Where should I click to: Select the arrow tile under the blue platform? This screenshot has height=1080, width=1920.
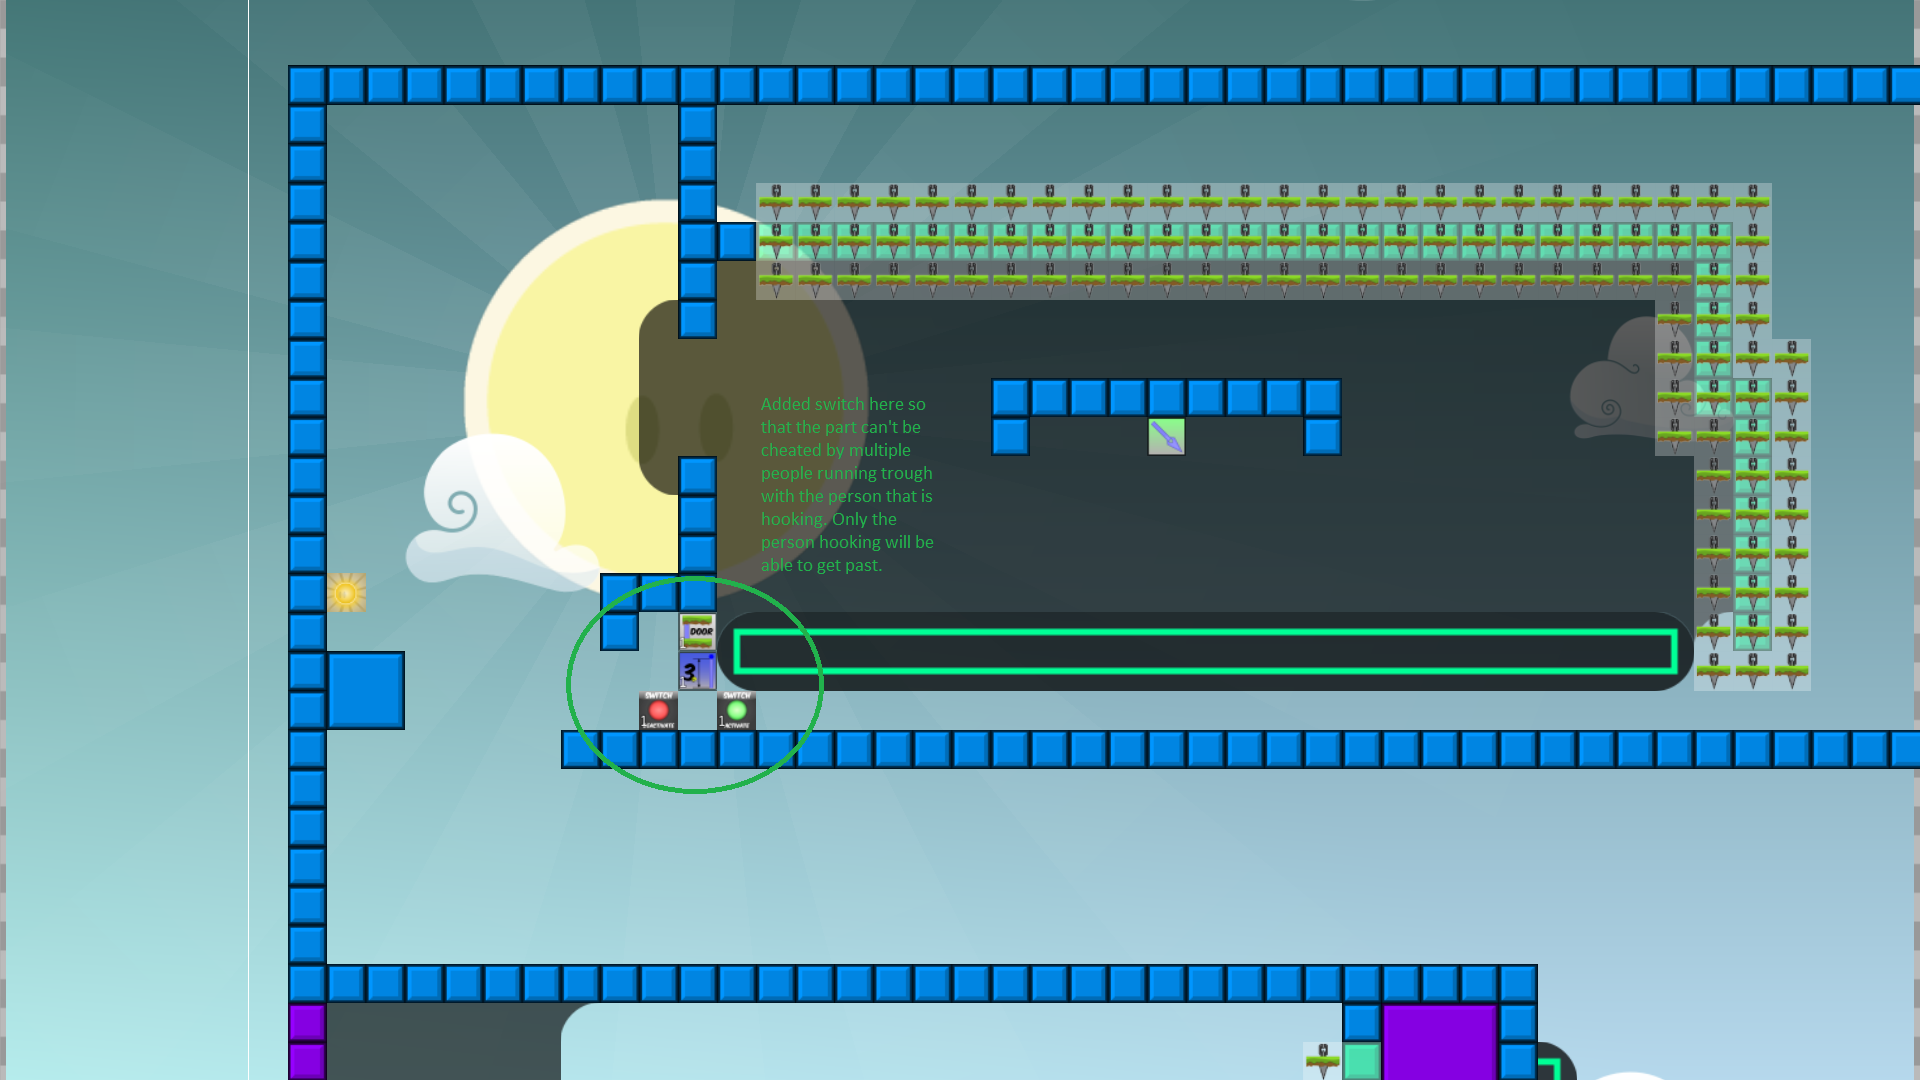tap(1166, 437)
